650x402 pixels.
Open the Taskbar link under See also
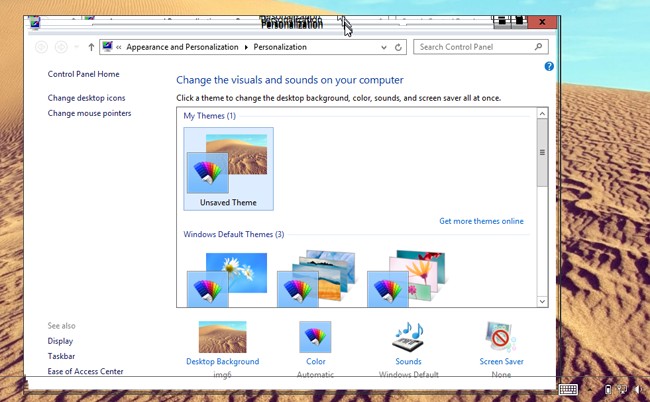(61, 356)
